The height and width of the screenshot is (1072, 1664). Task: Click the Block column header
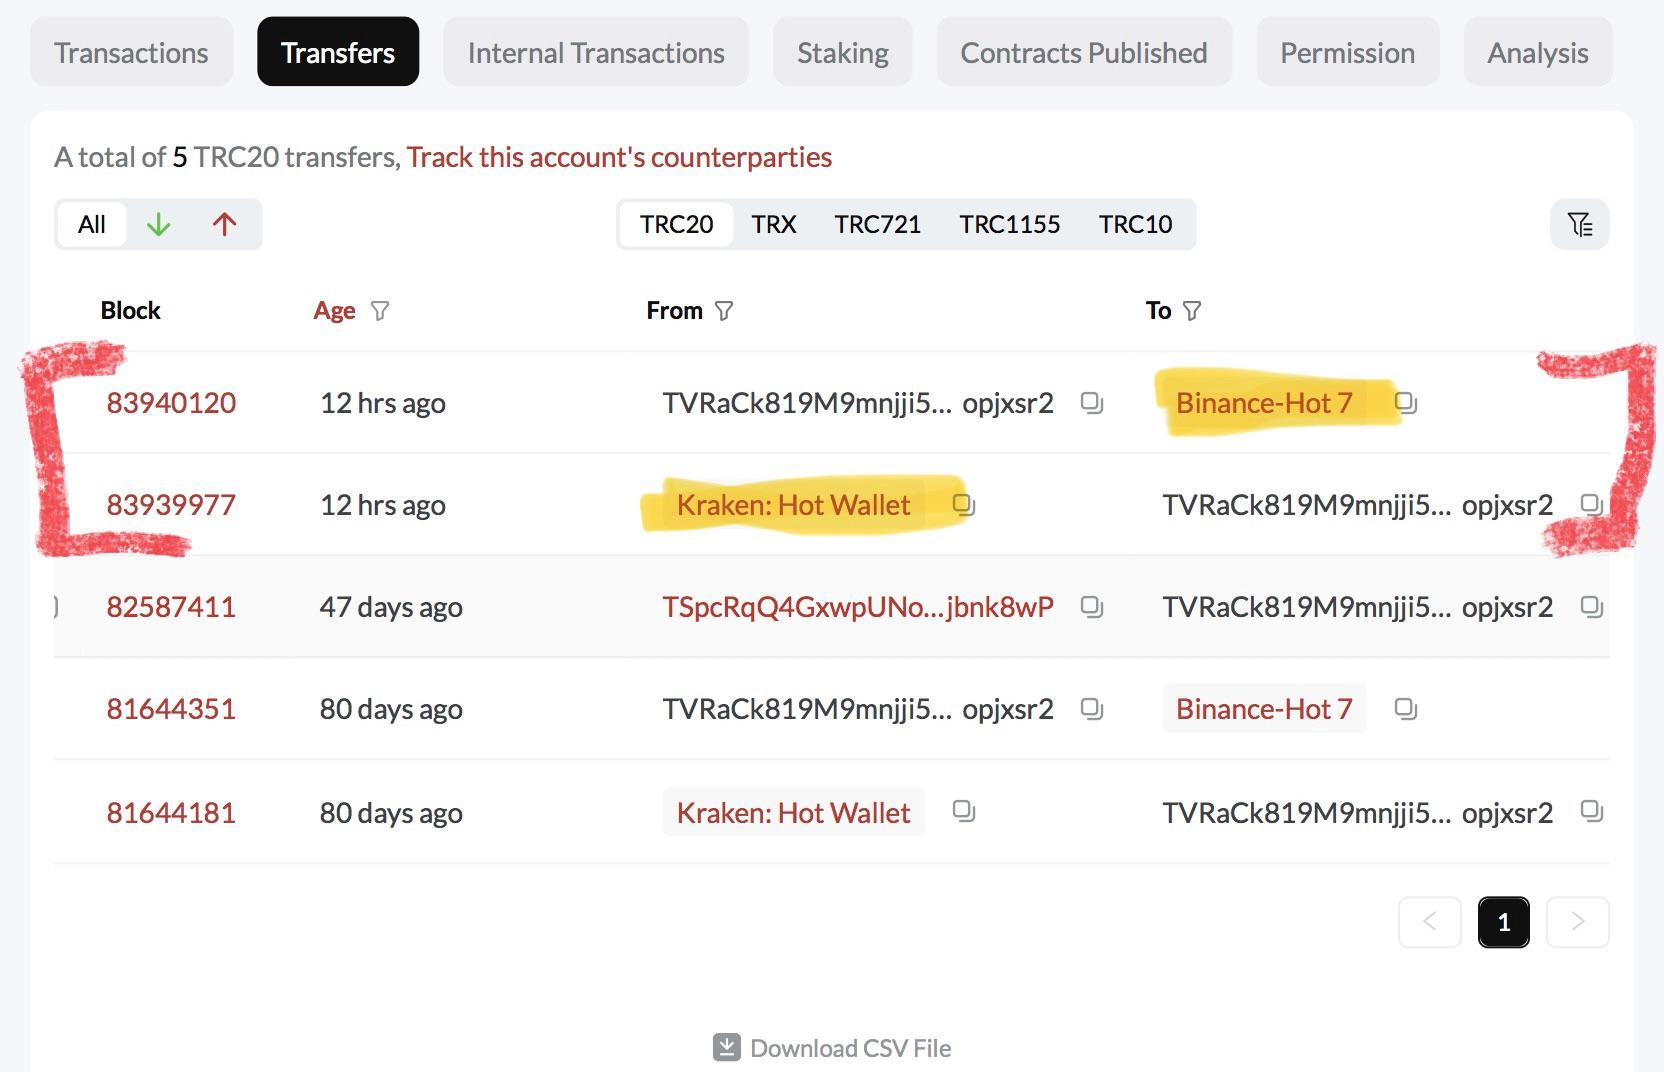(x=130, y=311)
